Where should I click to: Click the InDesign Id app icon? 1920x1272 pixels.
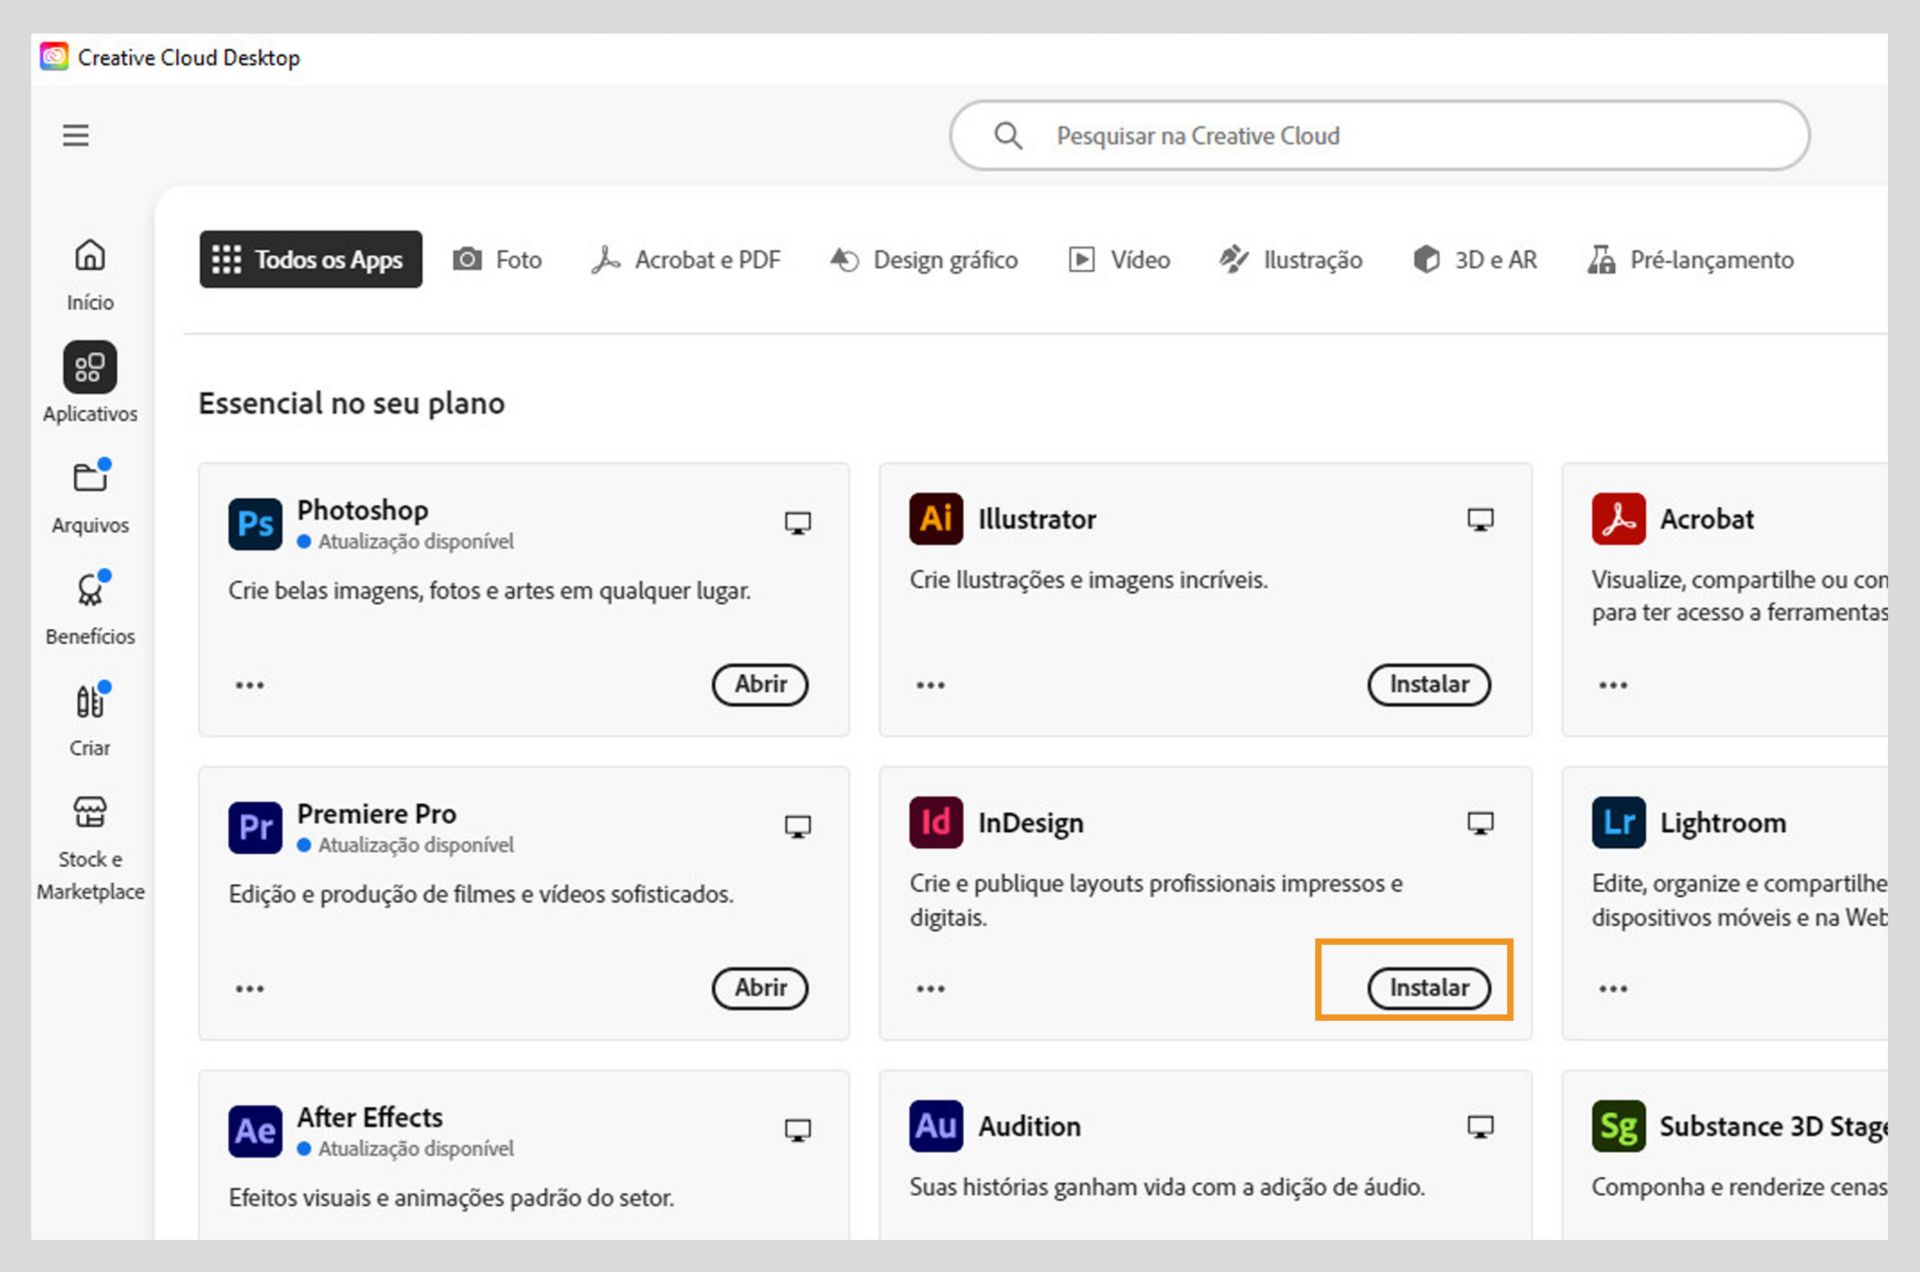935,822
